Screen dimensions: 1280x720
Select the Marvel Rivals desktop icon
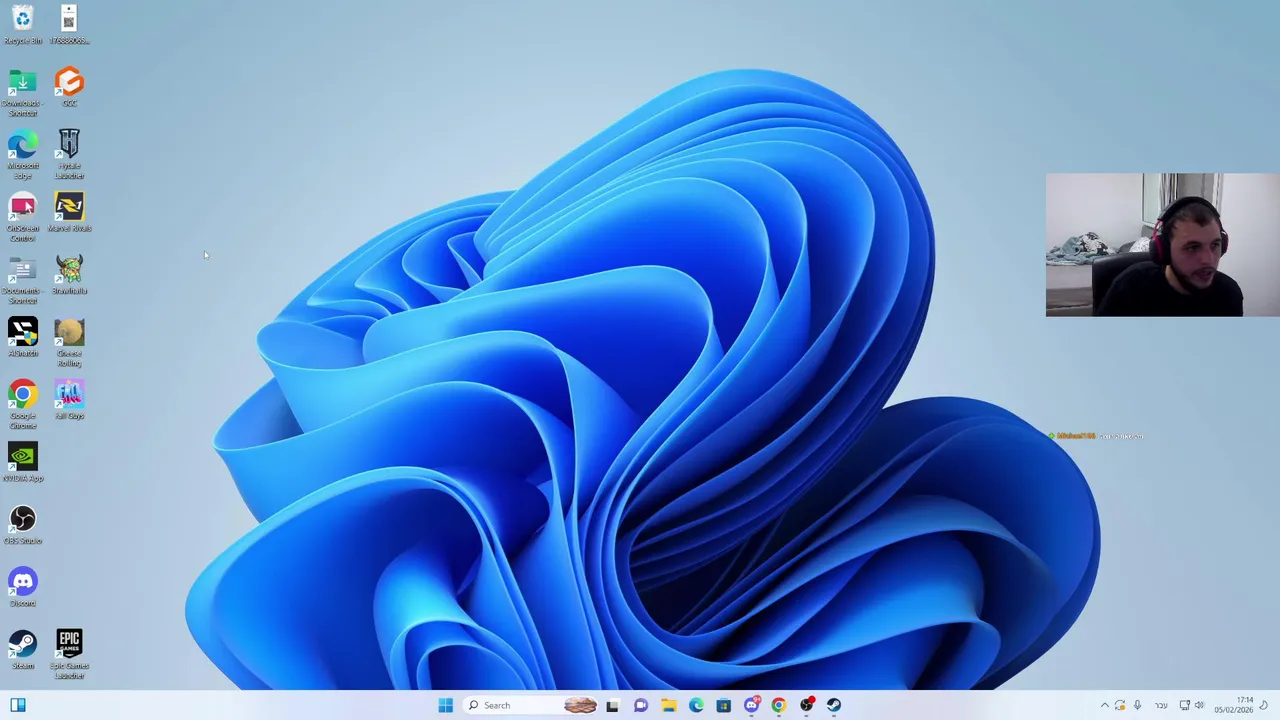tap(69, 212)
